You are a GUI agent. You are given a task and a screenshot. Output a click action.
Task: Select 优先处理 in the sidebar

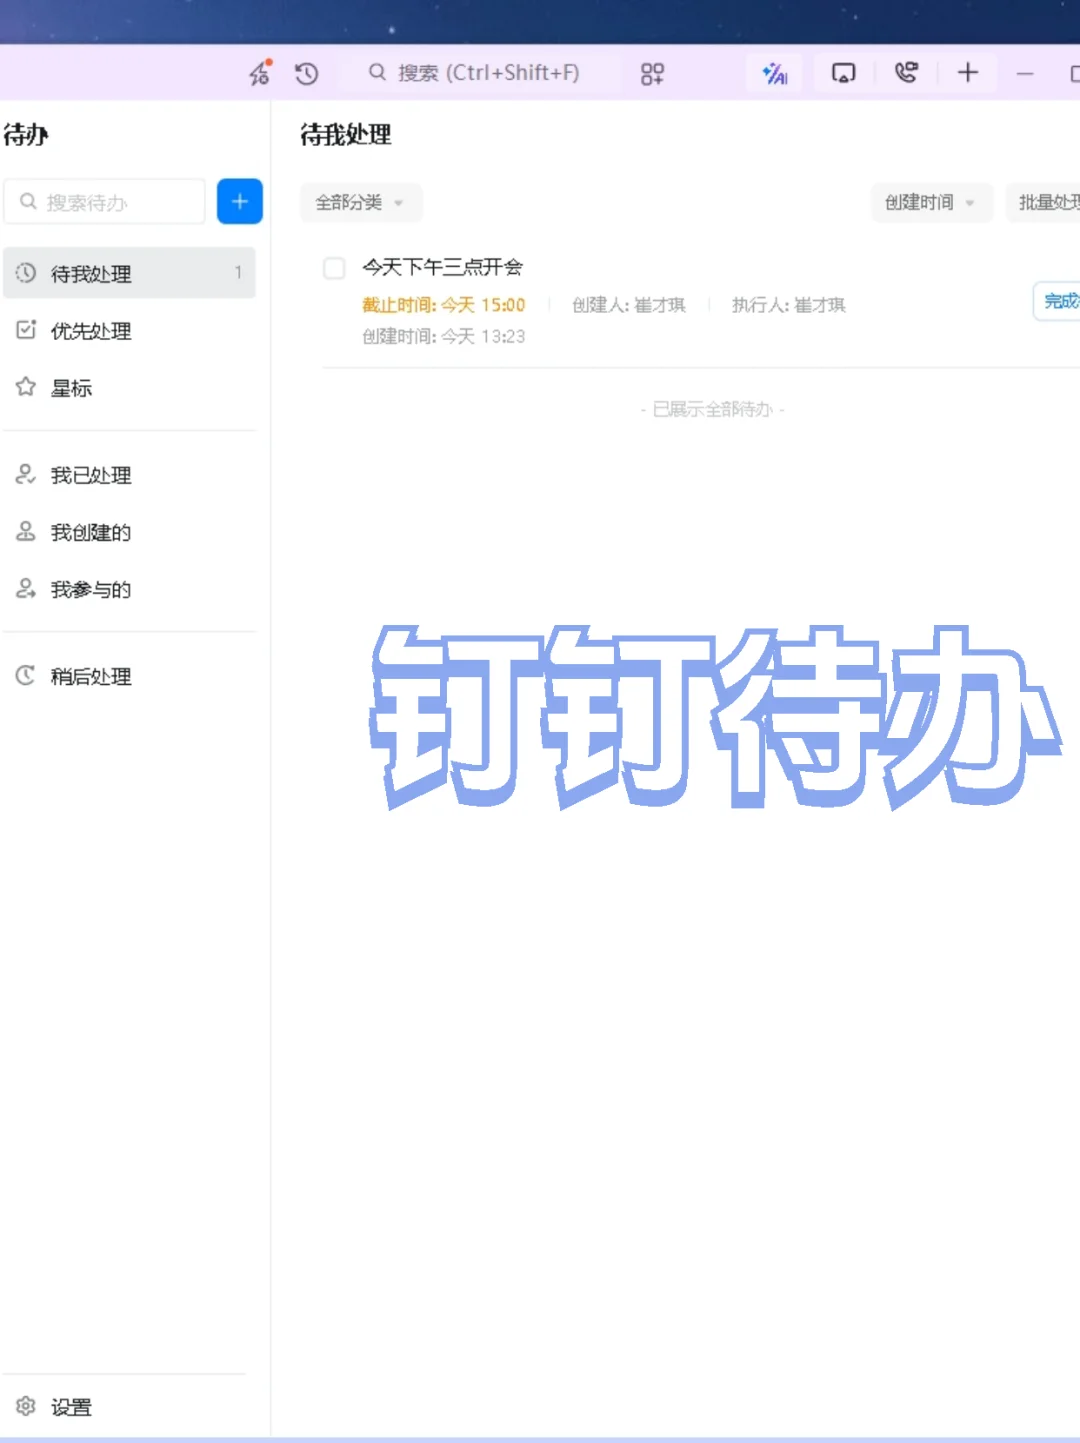point(91,331)
